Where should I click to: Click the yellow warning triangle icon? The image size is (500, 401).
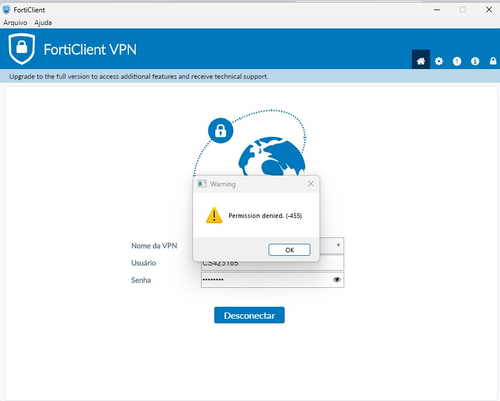[214, 215]
